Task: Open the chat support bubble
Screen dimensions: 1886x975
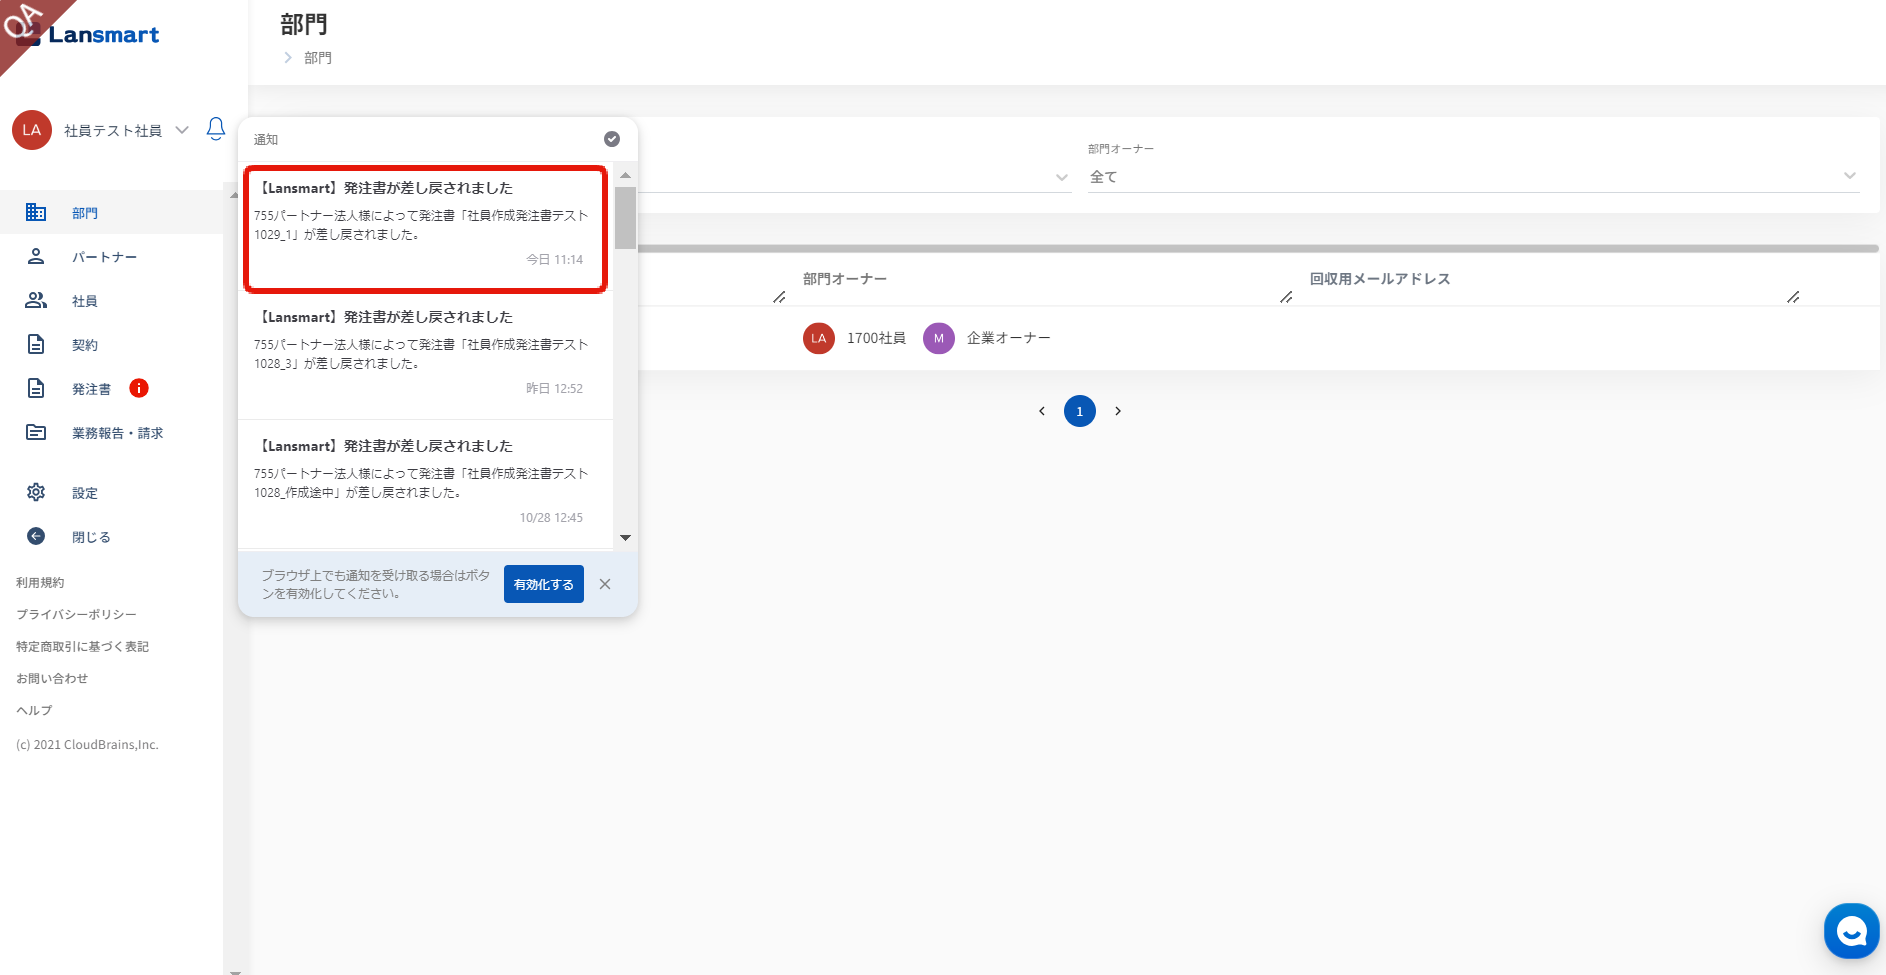Action: click(x=1852, y=931)
